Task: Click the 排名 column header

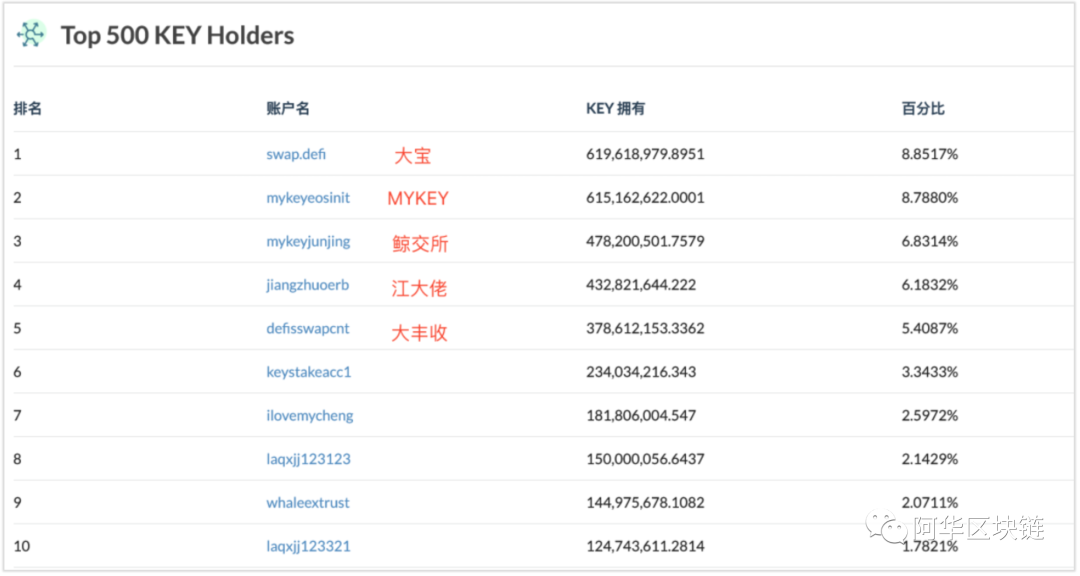Action: pos(28,108)
